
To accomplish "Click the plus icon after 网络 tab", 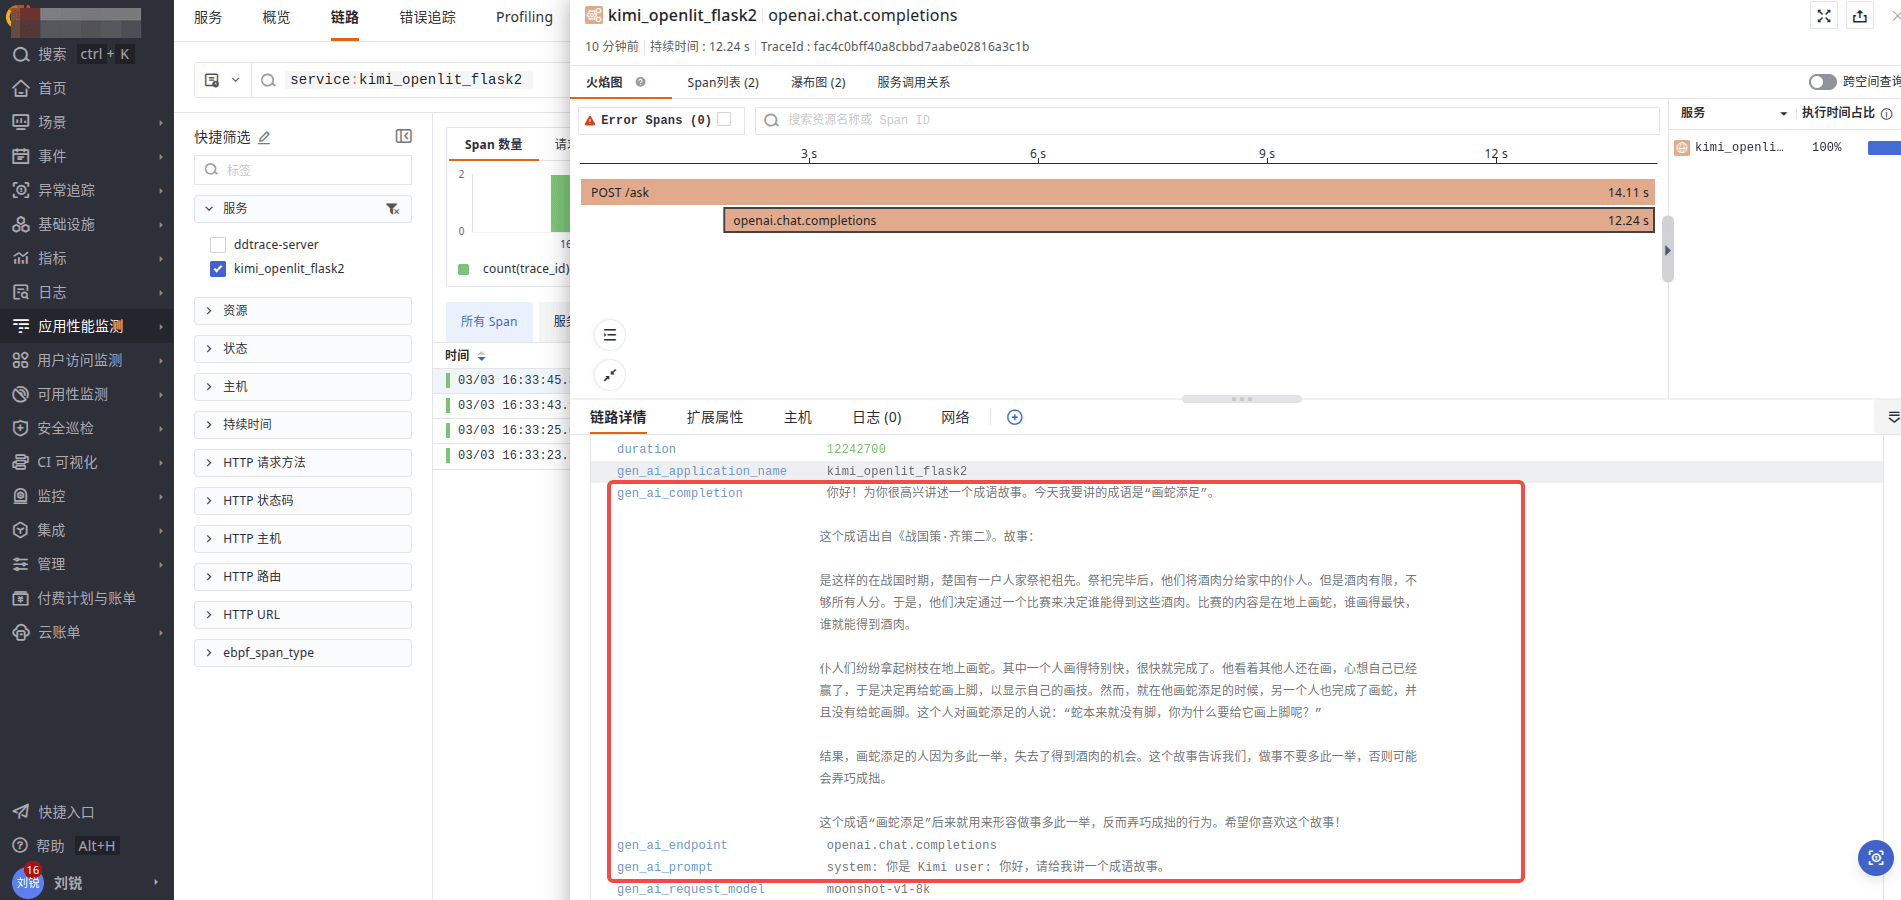I will [x=1014, y=418].
